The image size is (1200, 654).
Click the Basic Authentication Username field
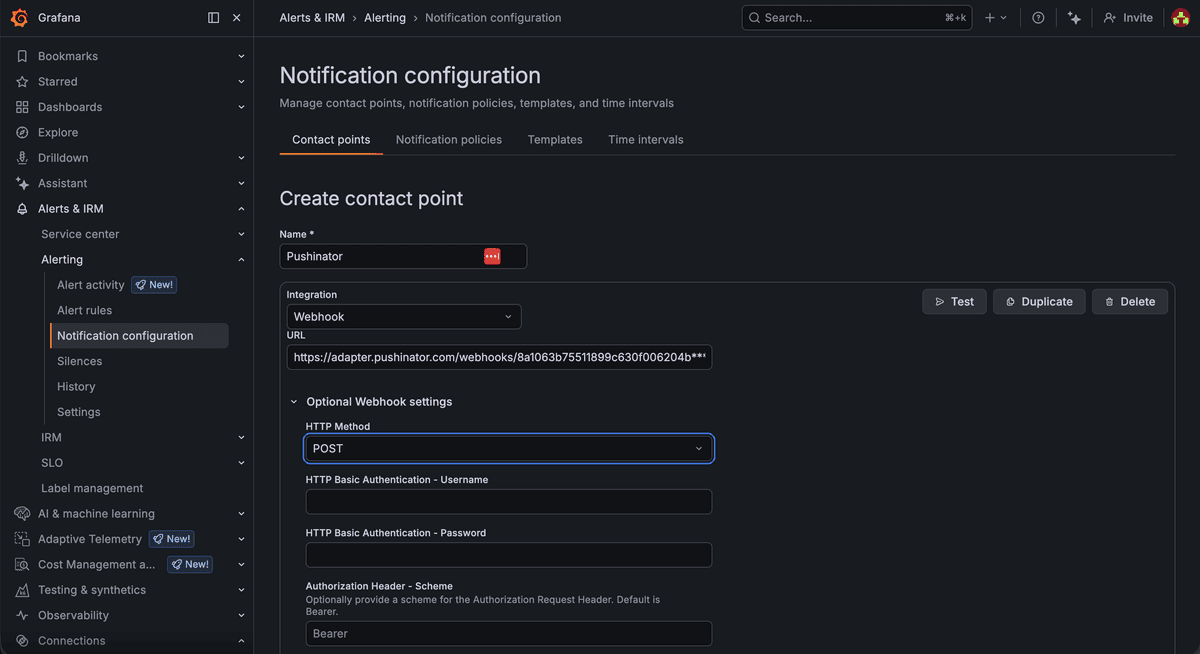pyautogui.click(x=509, y=502)
